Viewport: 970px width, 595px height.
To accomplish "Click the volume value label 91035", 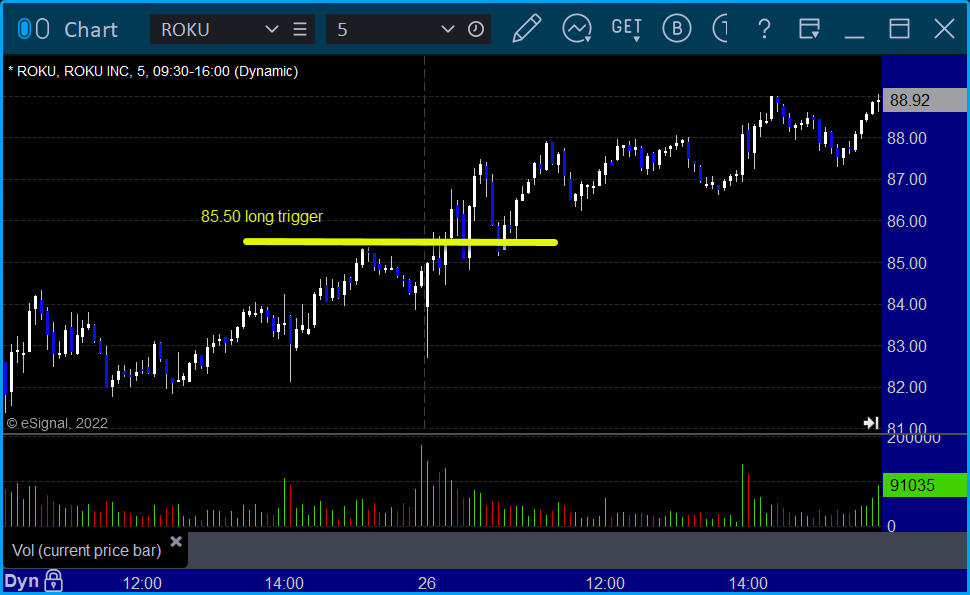I will pos(924,485).
